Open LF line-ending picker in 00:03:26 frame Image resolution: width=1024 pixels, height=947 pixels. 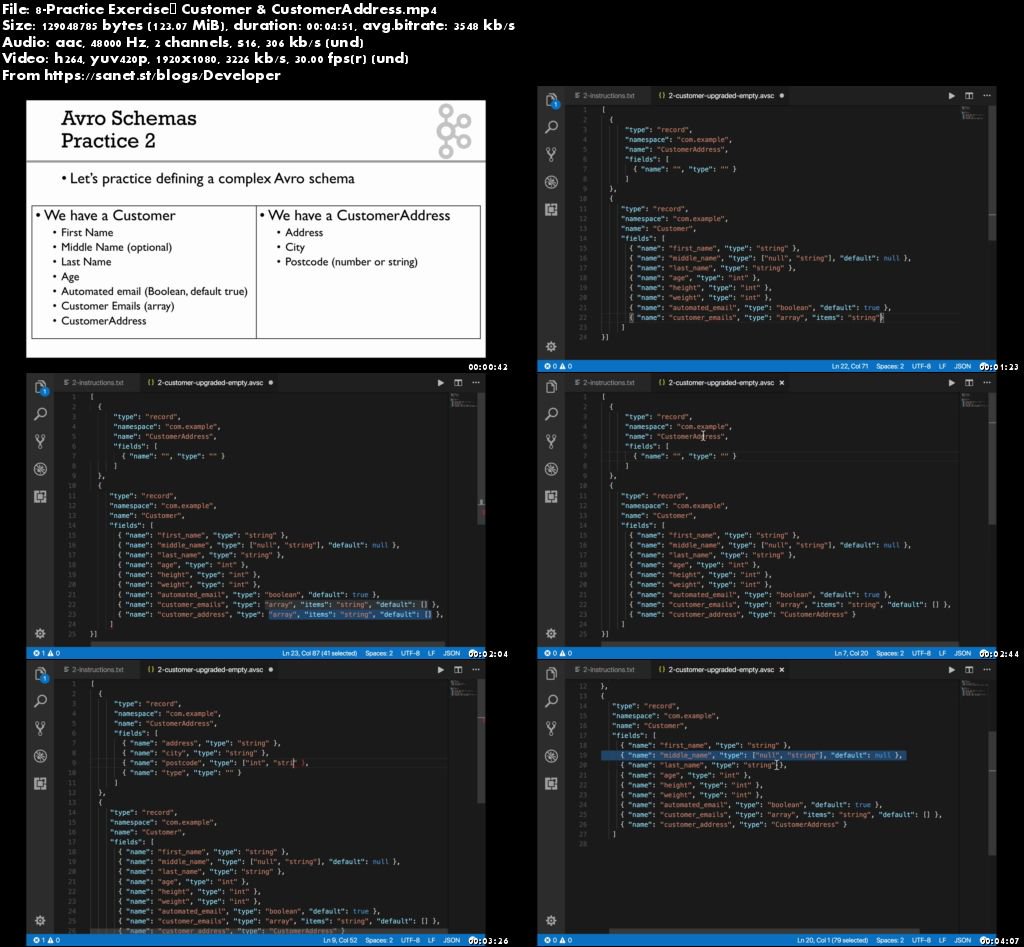point(431,940)
